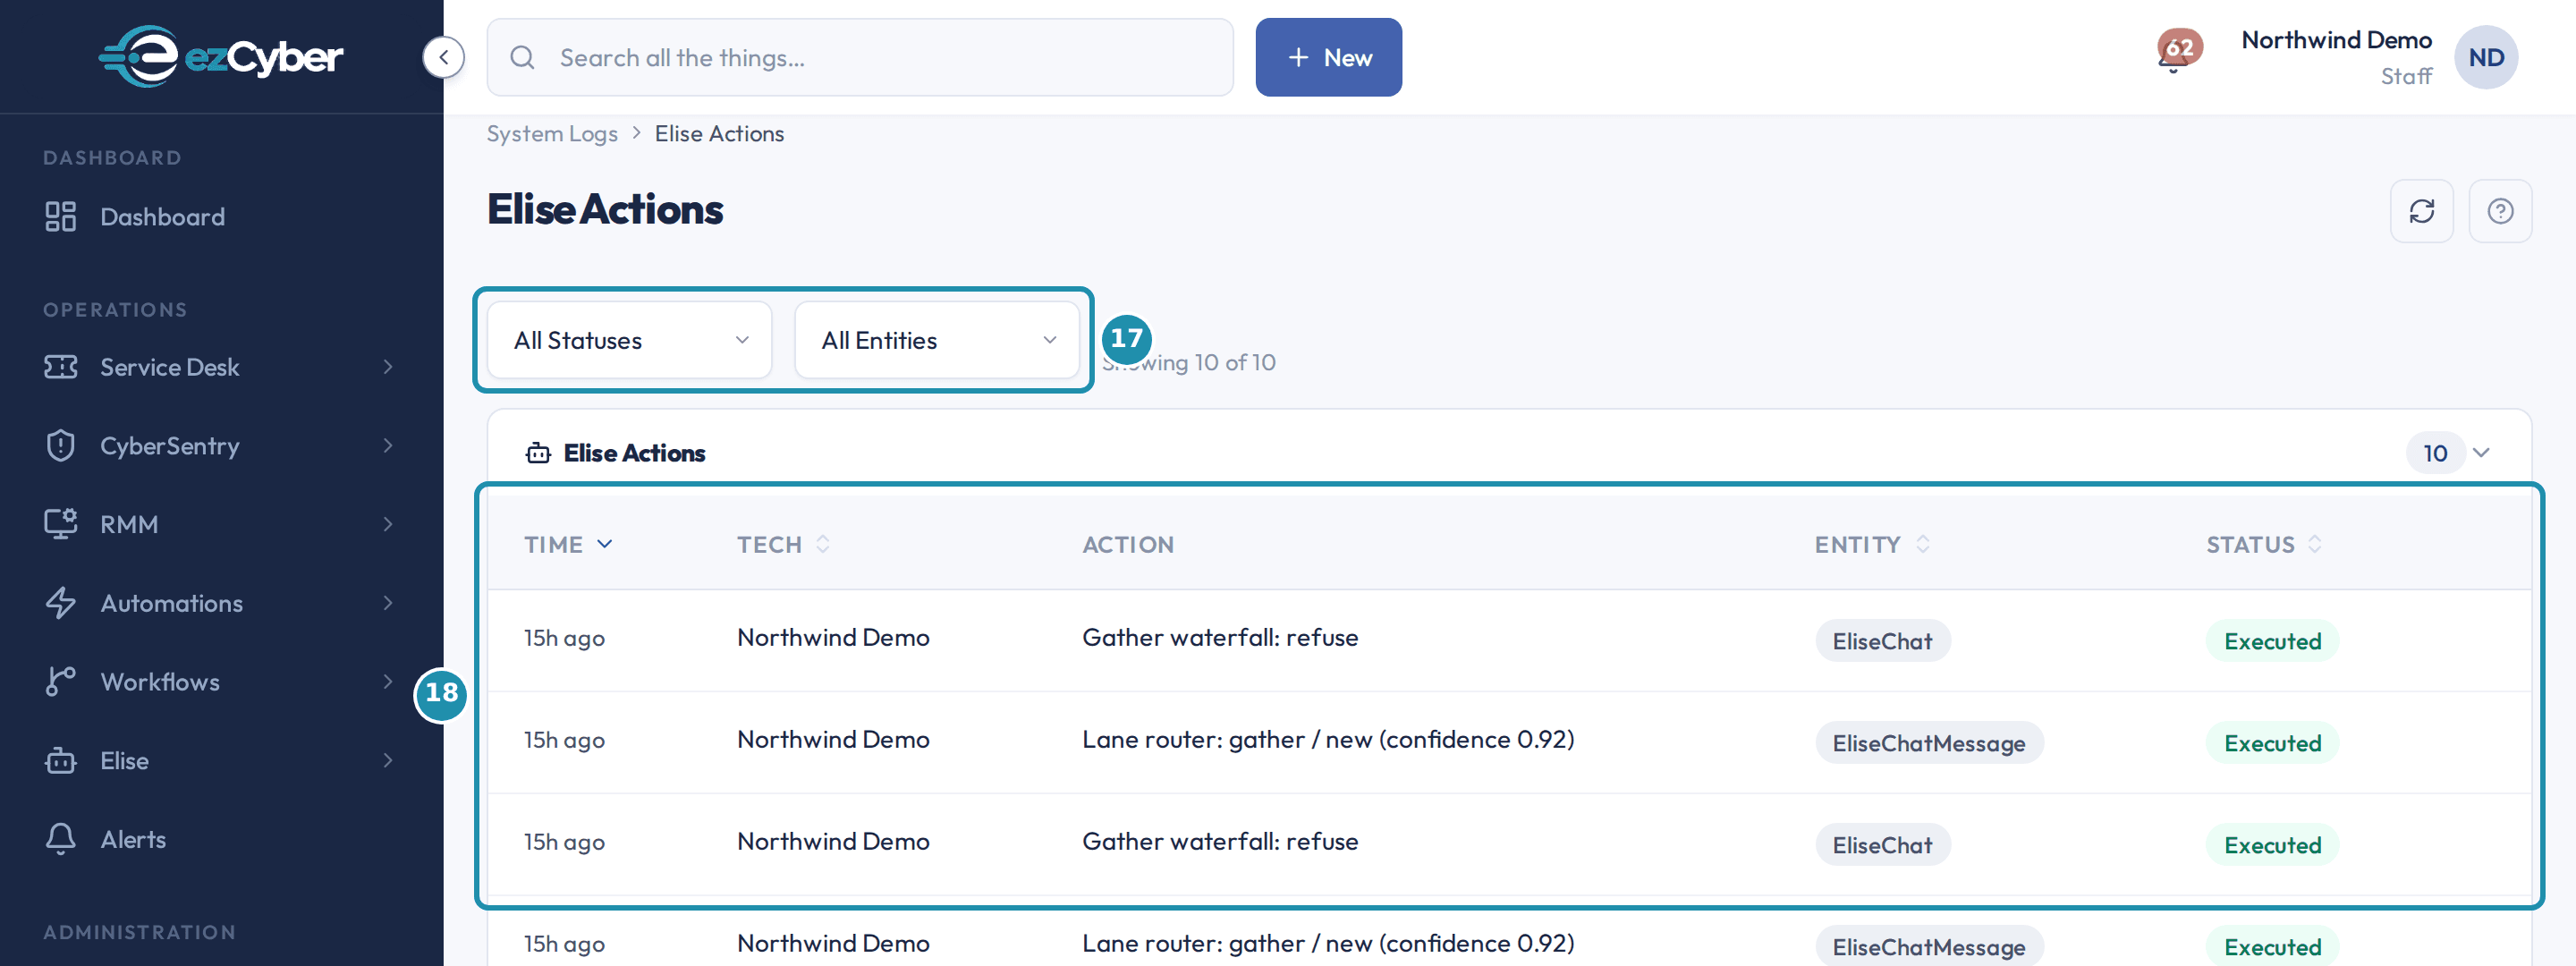The image size is (2576, 966).
Task: Collapse the sidebar with the arrow button
Action: [x=443, y=57]
